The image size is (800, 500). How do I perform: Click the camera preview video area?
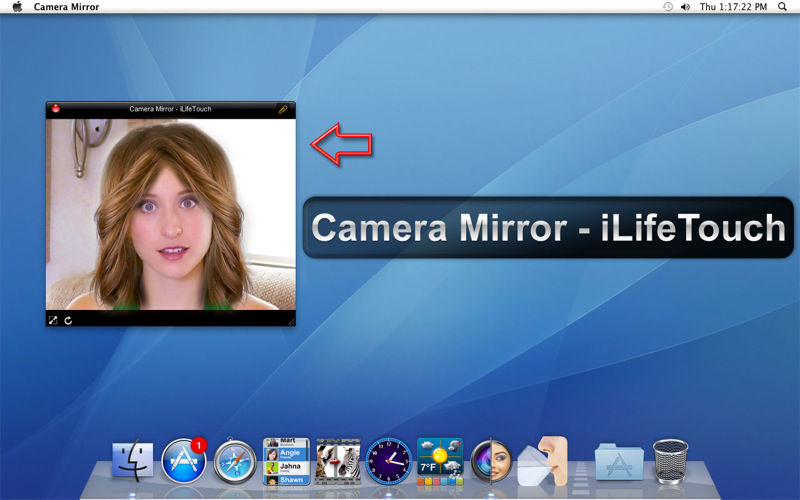click(171, 214)
